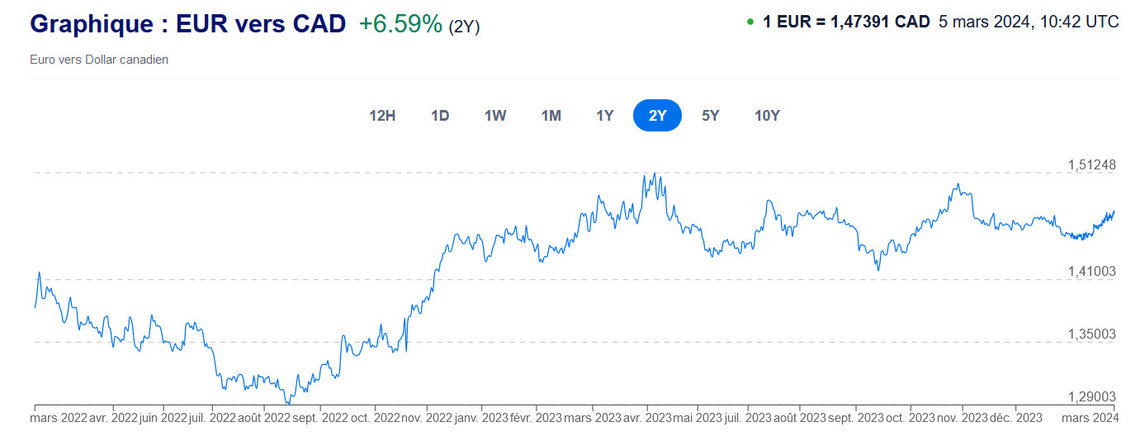This screenshot has width=1140, height=442.
Task: Click the 'sept. 2022' axis label
Action: pyautogui.click(x=319, y=418)
